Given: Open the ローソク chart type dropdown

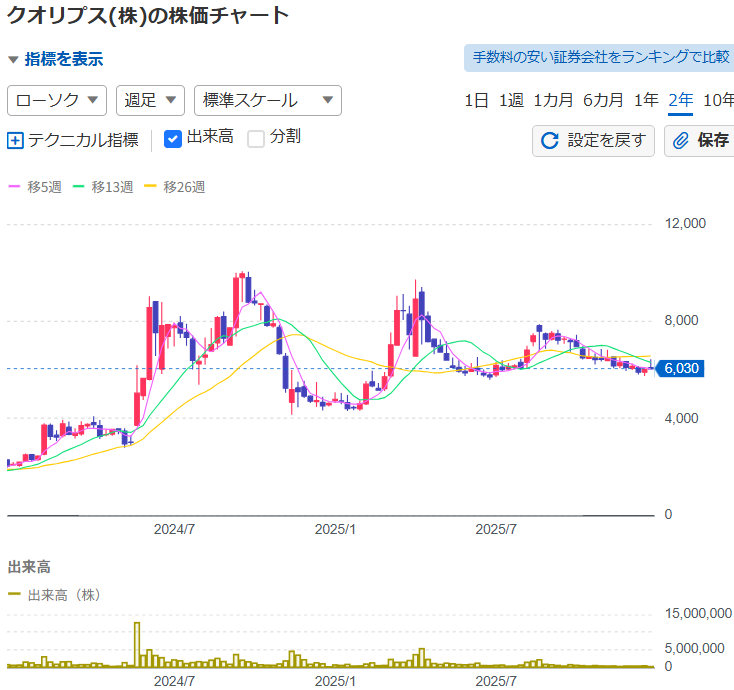Looking at the screenshot, I should tap(57, 100).
